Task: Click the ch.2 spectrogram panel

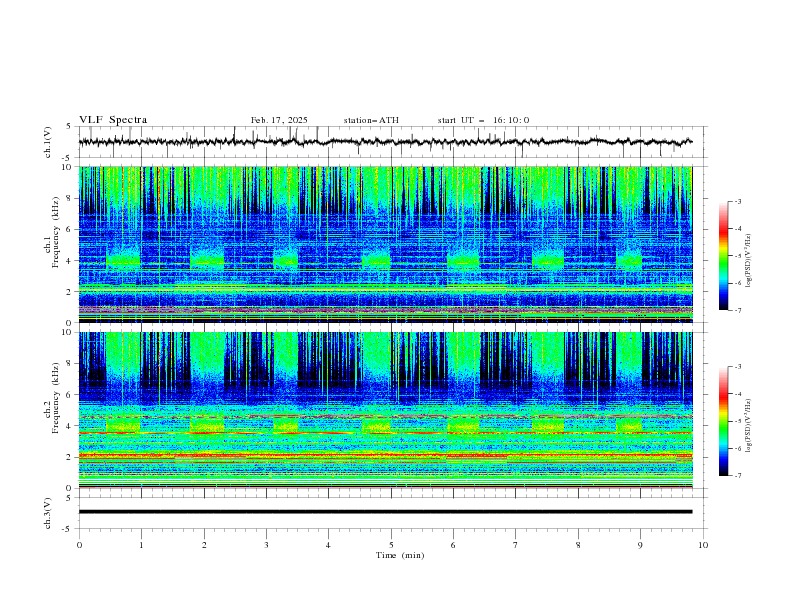Action: coord(385,410)
